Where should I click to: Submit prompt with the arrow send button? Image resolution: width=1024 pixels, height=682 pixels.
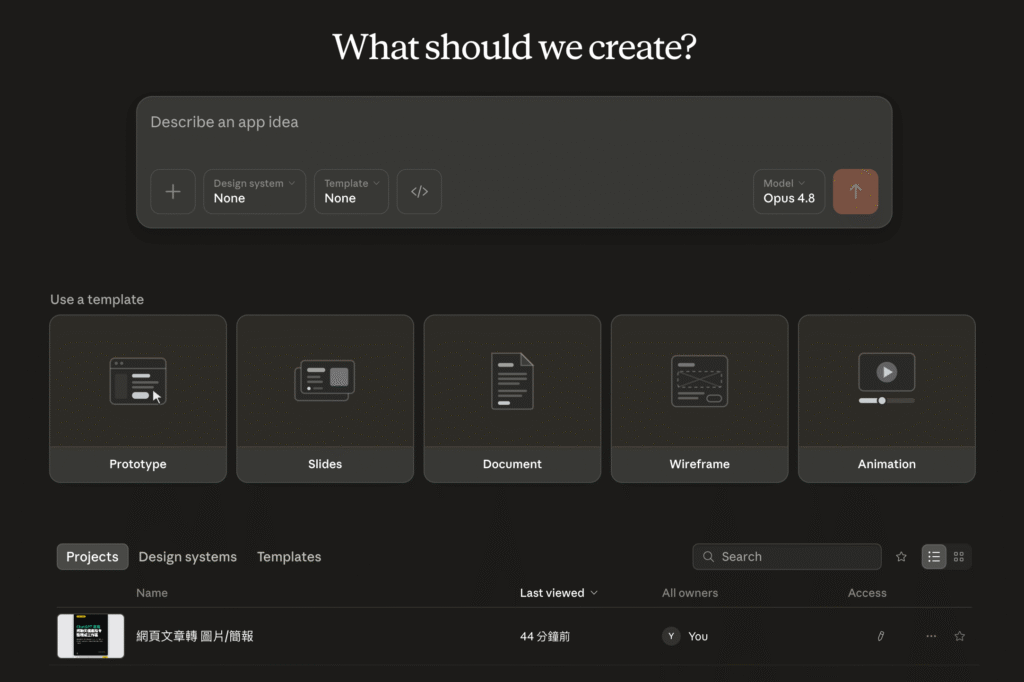click(x=856, y=191)
